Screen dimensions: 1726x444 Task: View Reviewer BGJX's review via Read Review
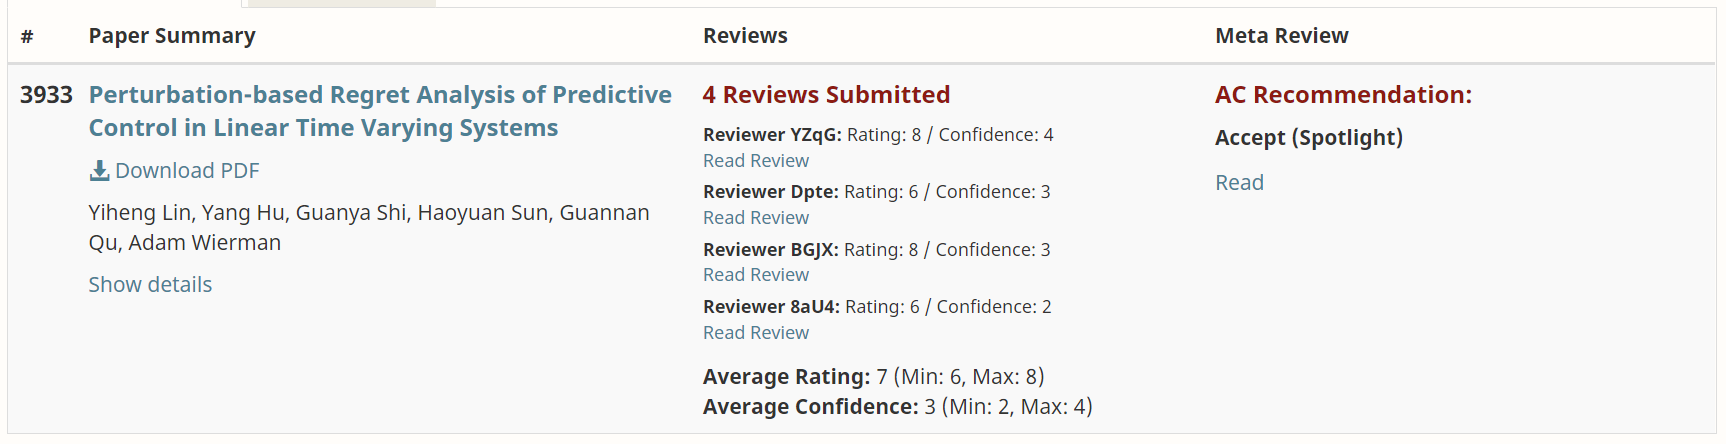756,275
